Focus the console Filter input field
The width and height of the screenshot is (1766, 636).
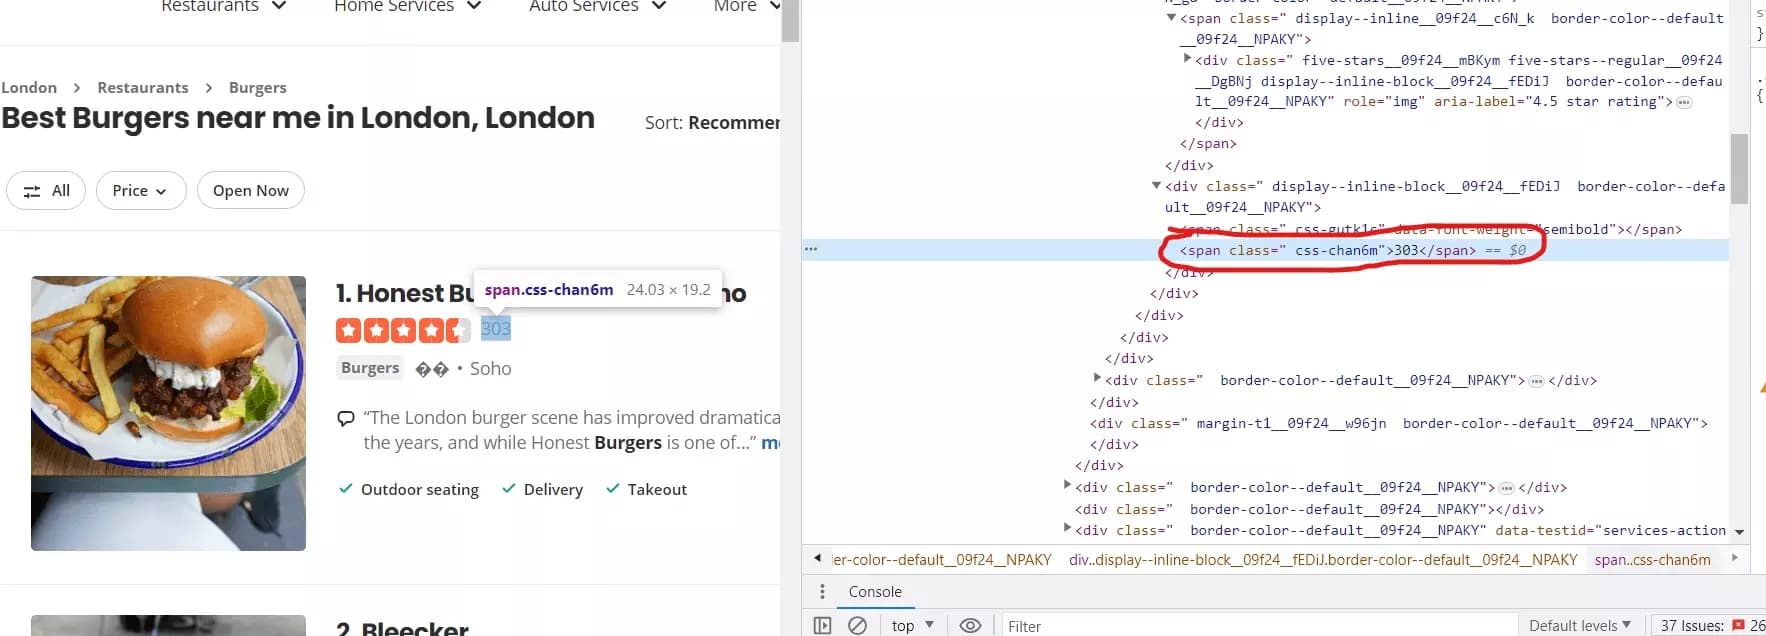click(x=1258, y=626)
